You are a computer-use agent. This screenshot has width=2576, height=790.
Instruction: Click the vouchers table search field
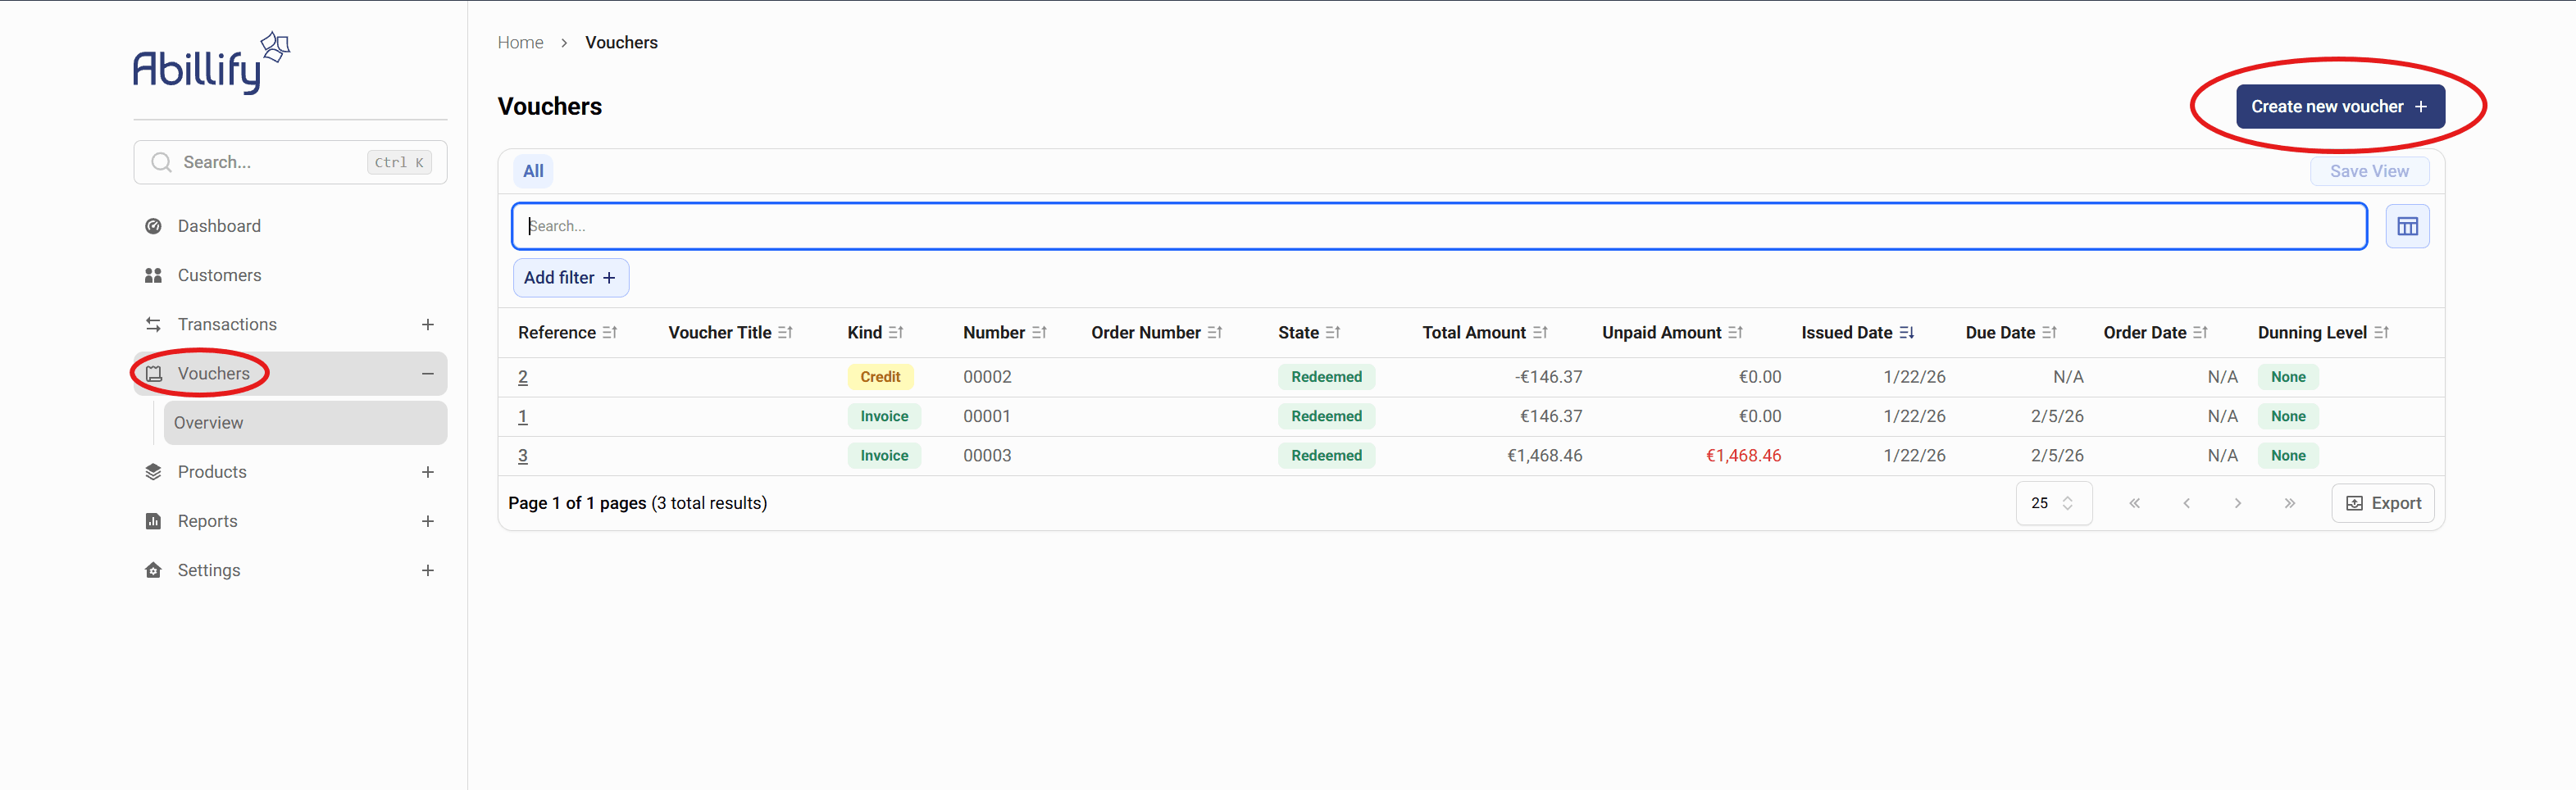[x=1438, y=226]
